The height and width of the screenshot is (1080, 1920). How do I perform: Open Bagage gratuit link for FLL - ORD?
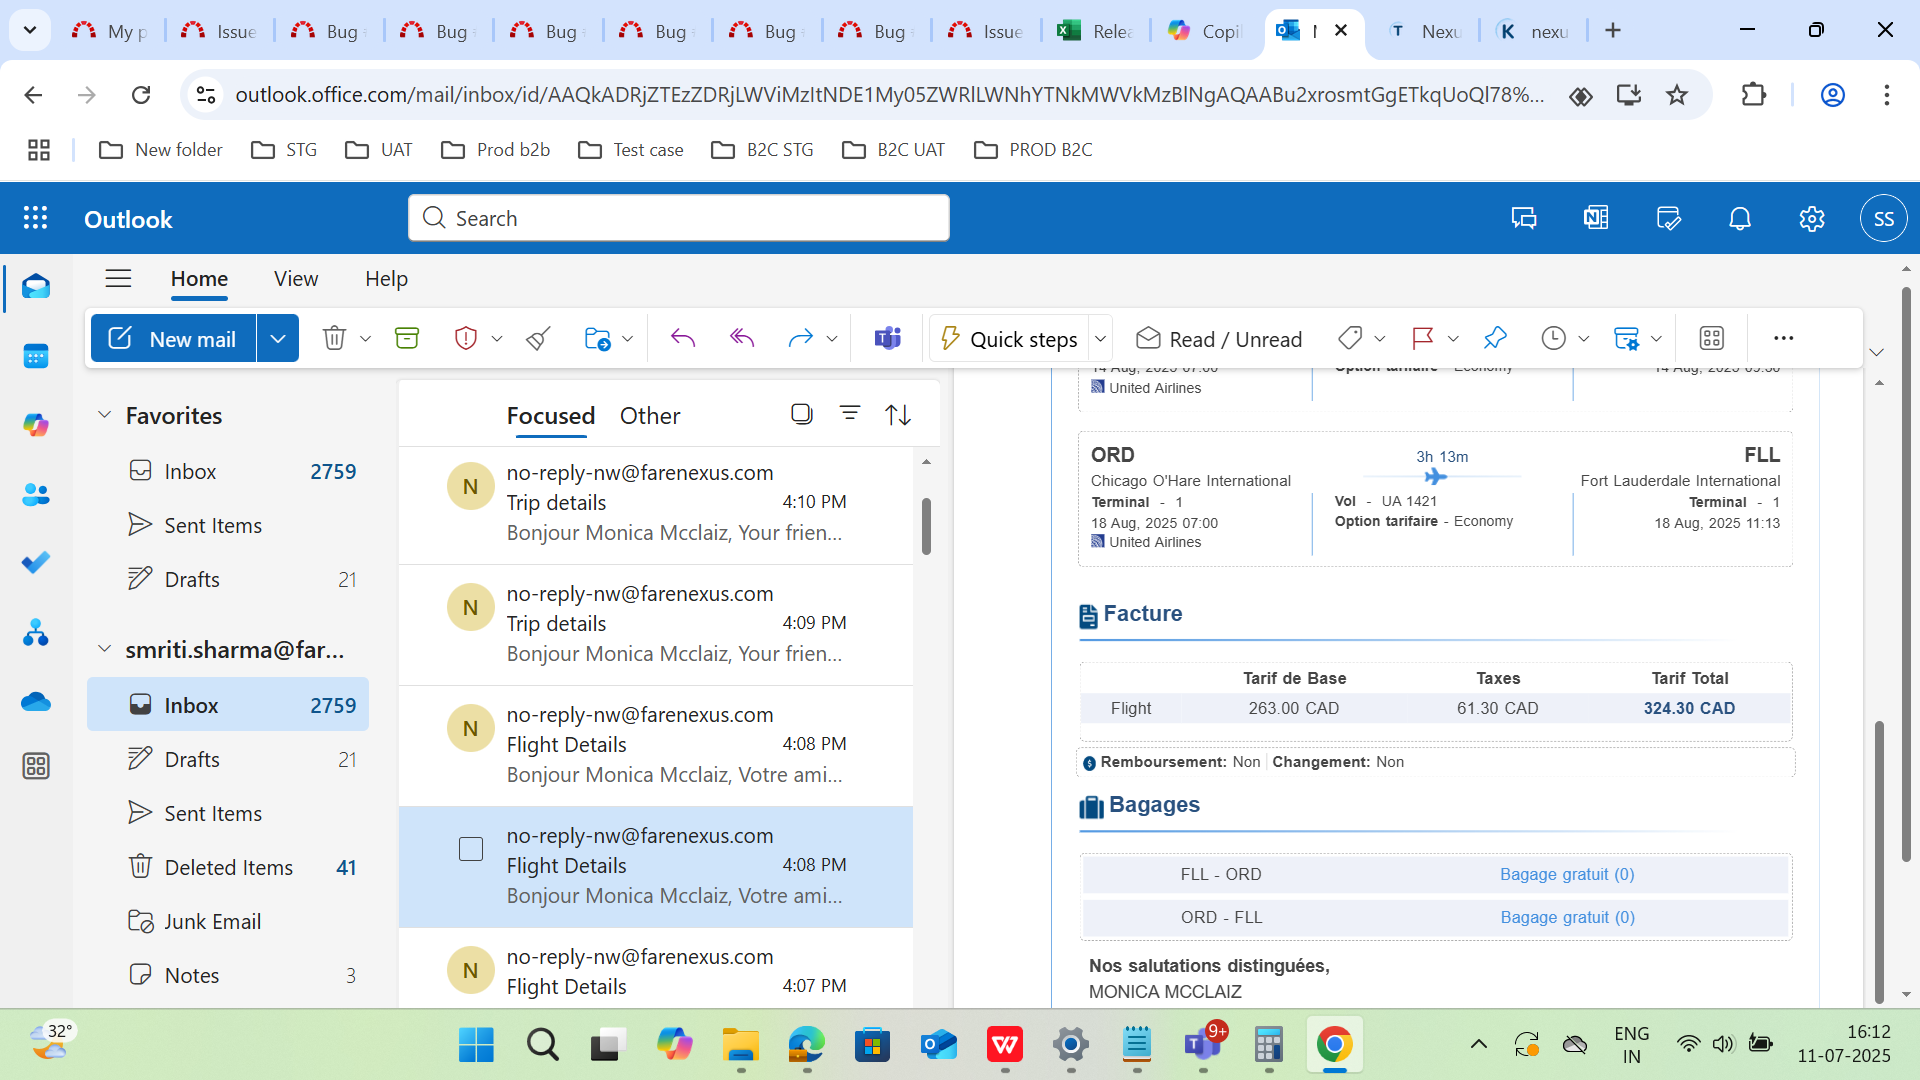(1567, 874)
